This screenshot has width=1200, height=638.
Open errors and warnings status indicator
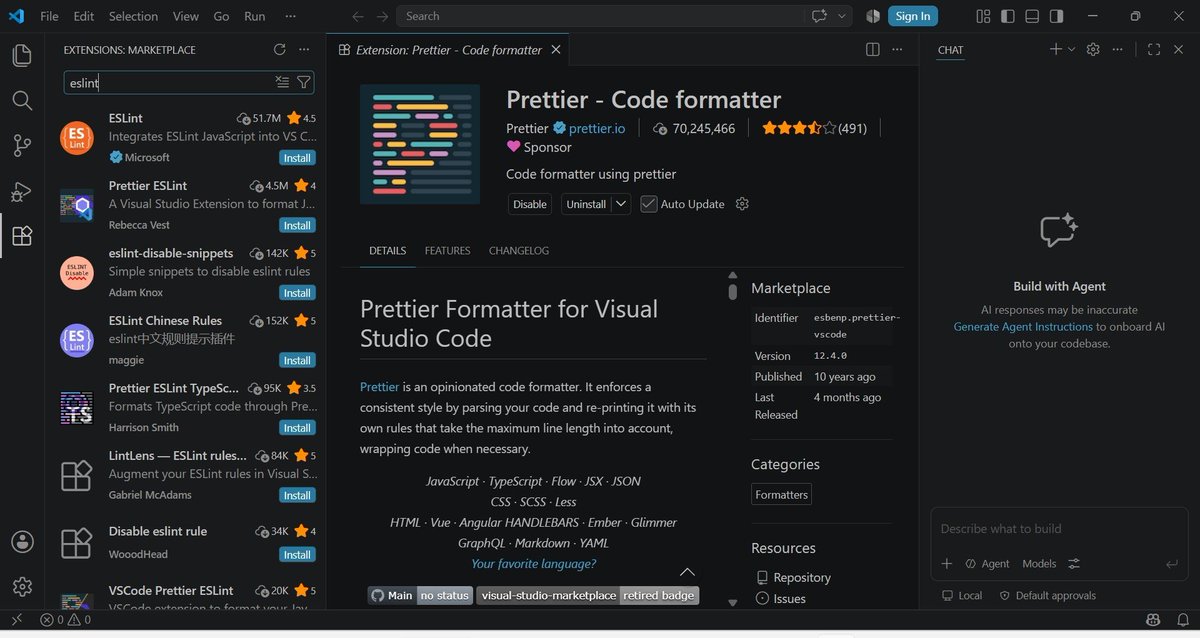(65, 620)
